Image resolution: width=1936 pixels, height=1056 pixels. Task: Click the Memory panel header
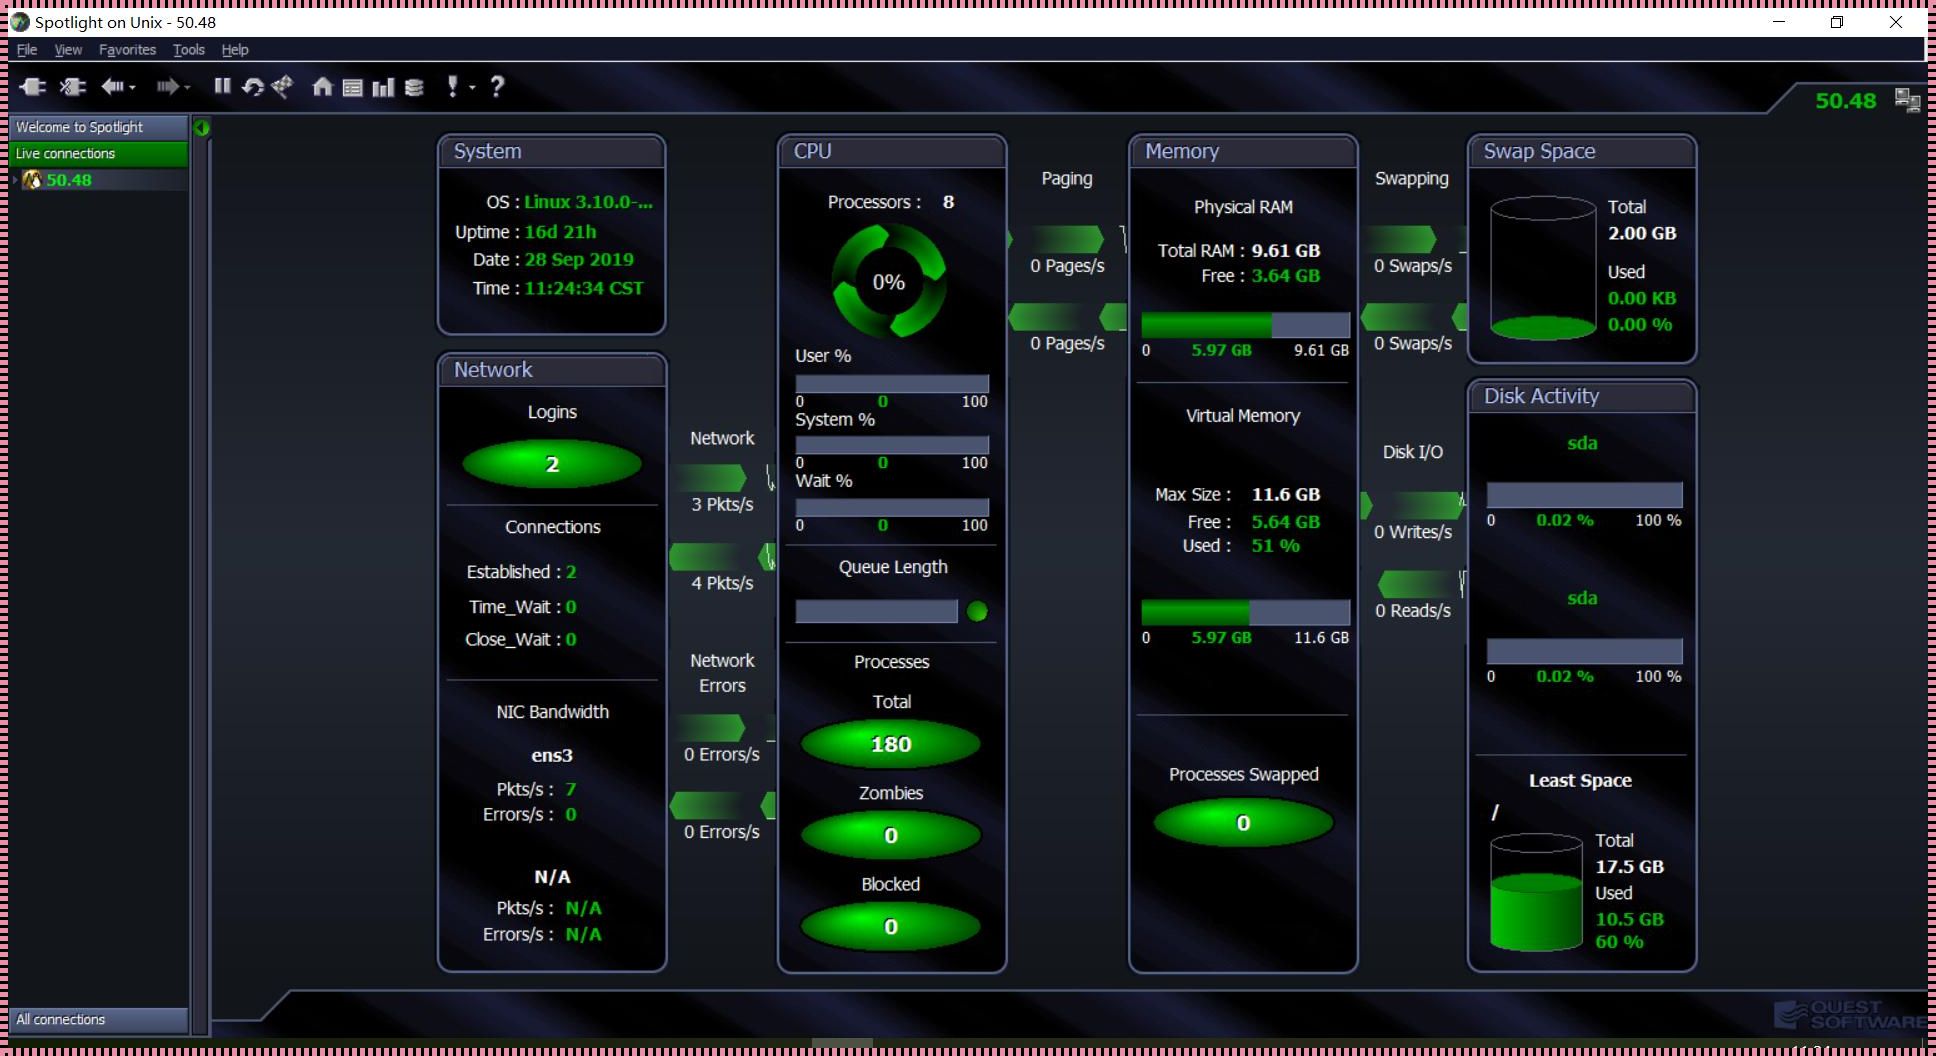[x=1243, y=151]
